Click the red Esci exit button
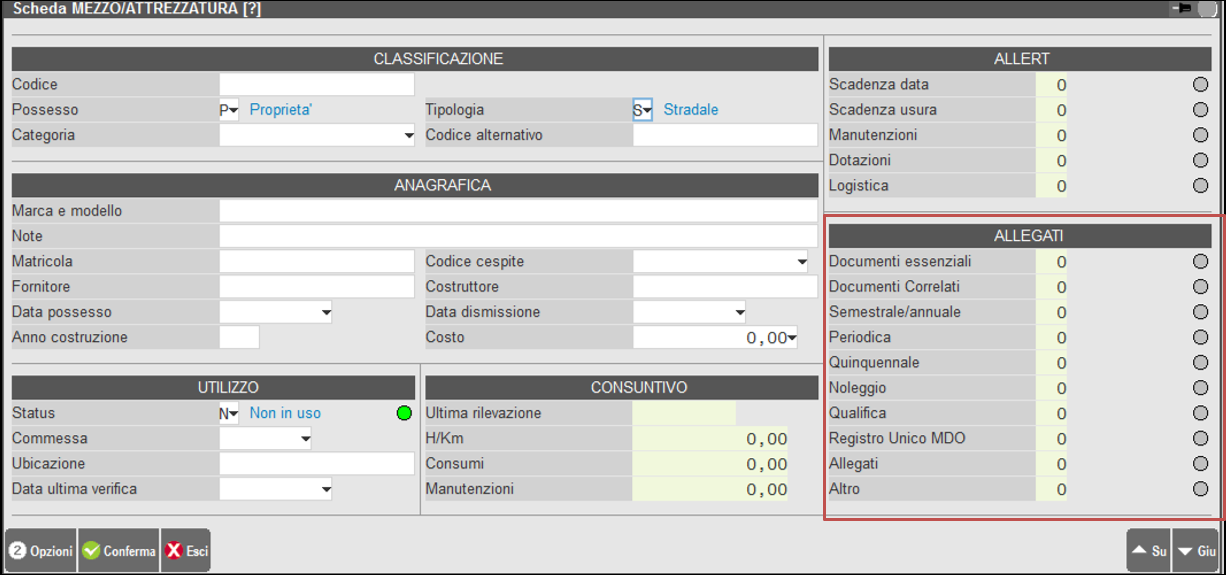The height and width of the screenshot is (575, 1226). pyautogui.click(x=185, y=551)
